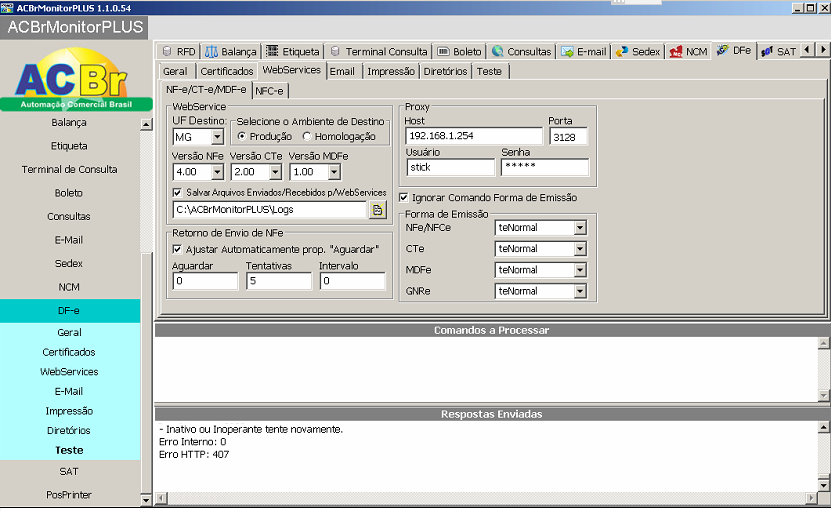The image size is (831, 511).
Task: Click the Intervalo input field
Action: (352, 281)
